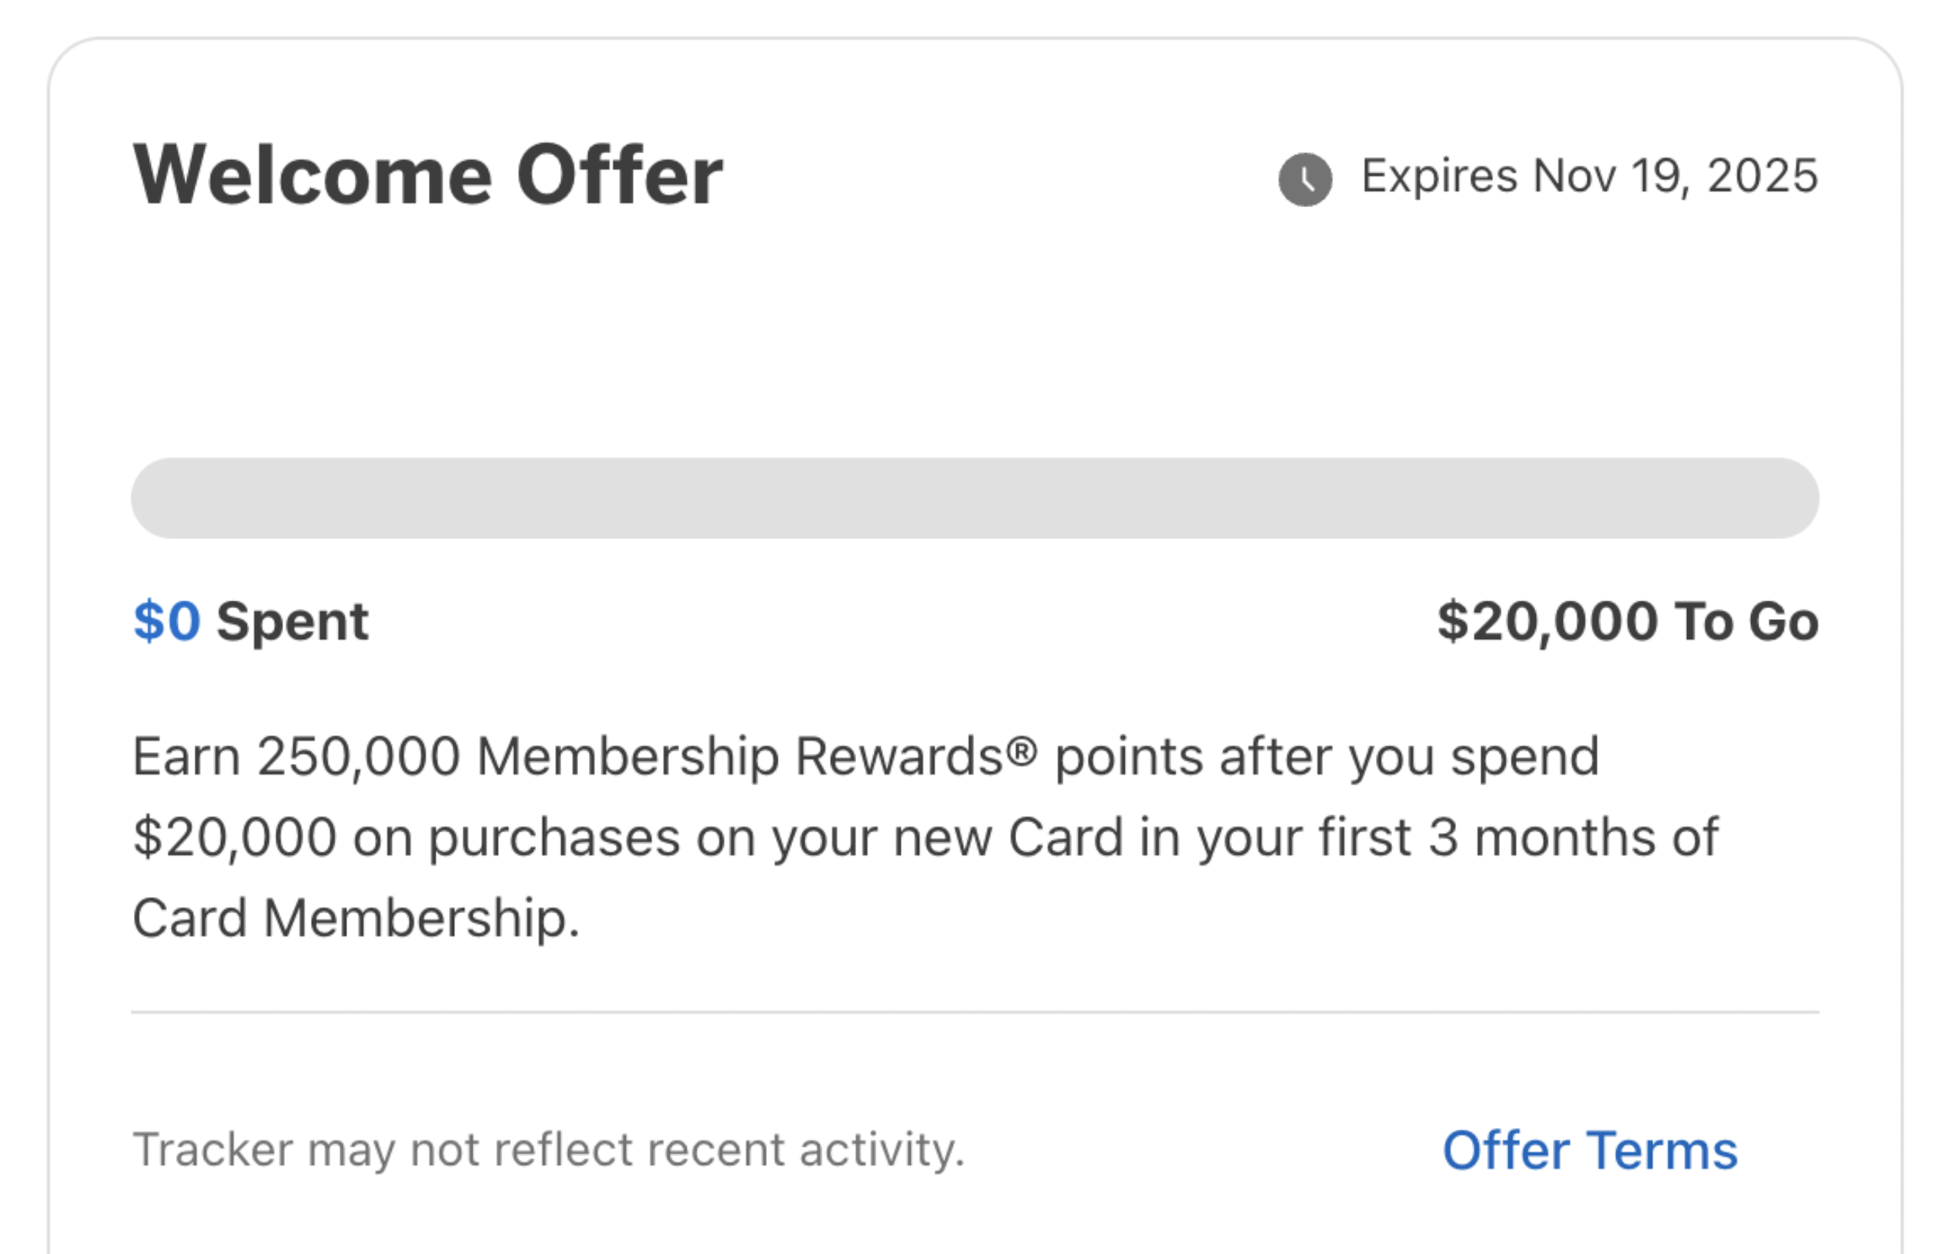1944x1254 pixels.
Task: Click the horizontal divider above the tracker note
Action: (x=974, y=1012)
